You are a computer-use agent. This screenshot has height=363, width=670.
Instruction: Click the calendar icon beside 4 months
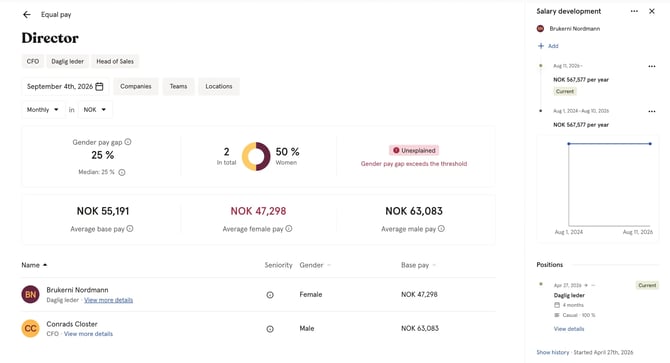pos(557,305)
